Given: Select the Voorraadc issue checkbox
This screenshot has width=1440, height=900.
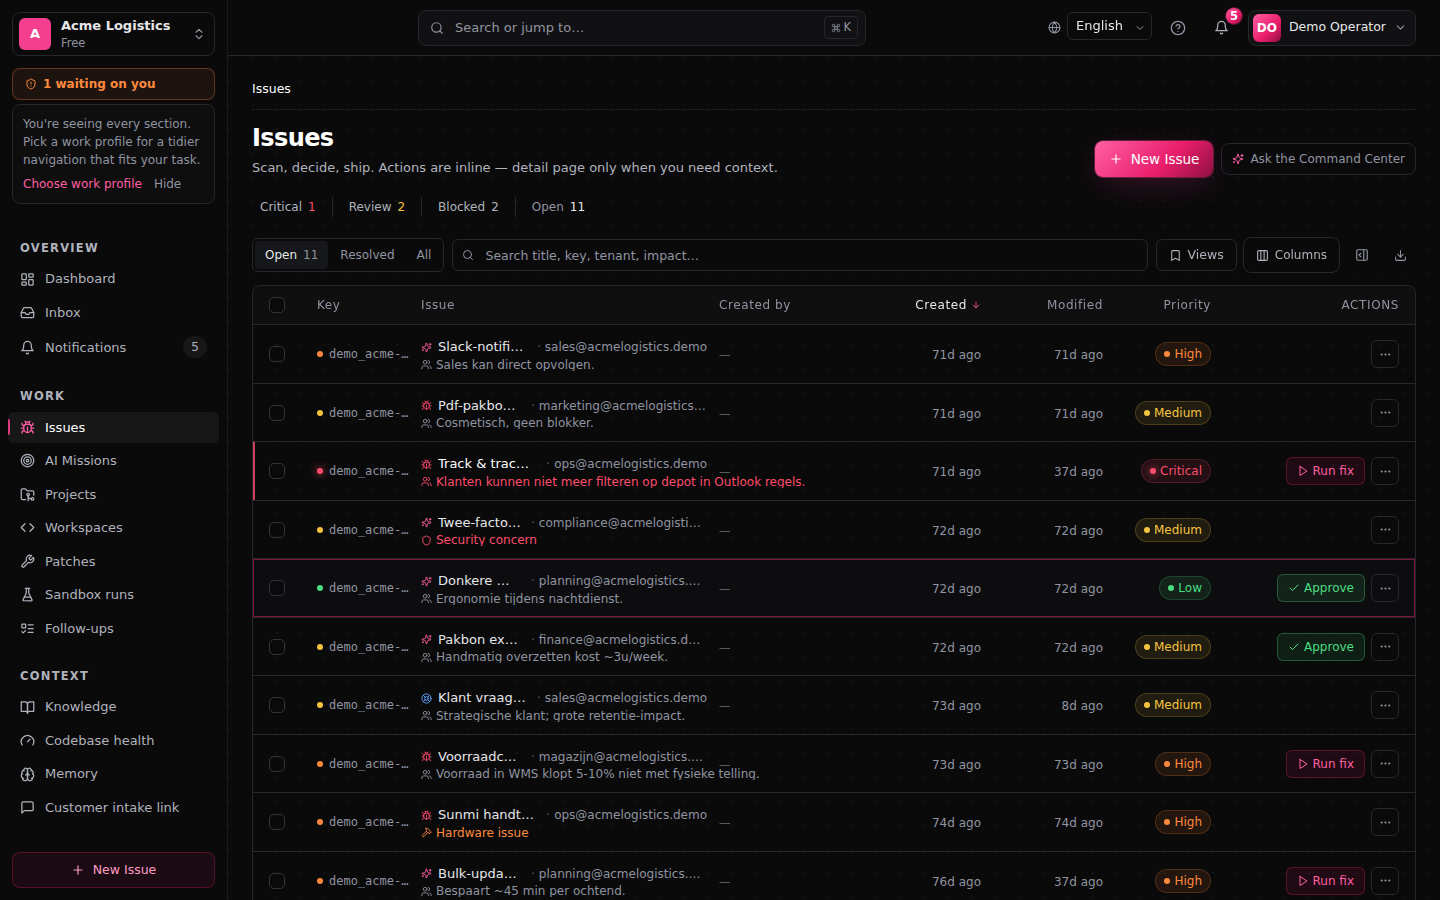Looking at the screenshot, I should [x=277, y=764].
